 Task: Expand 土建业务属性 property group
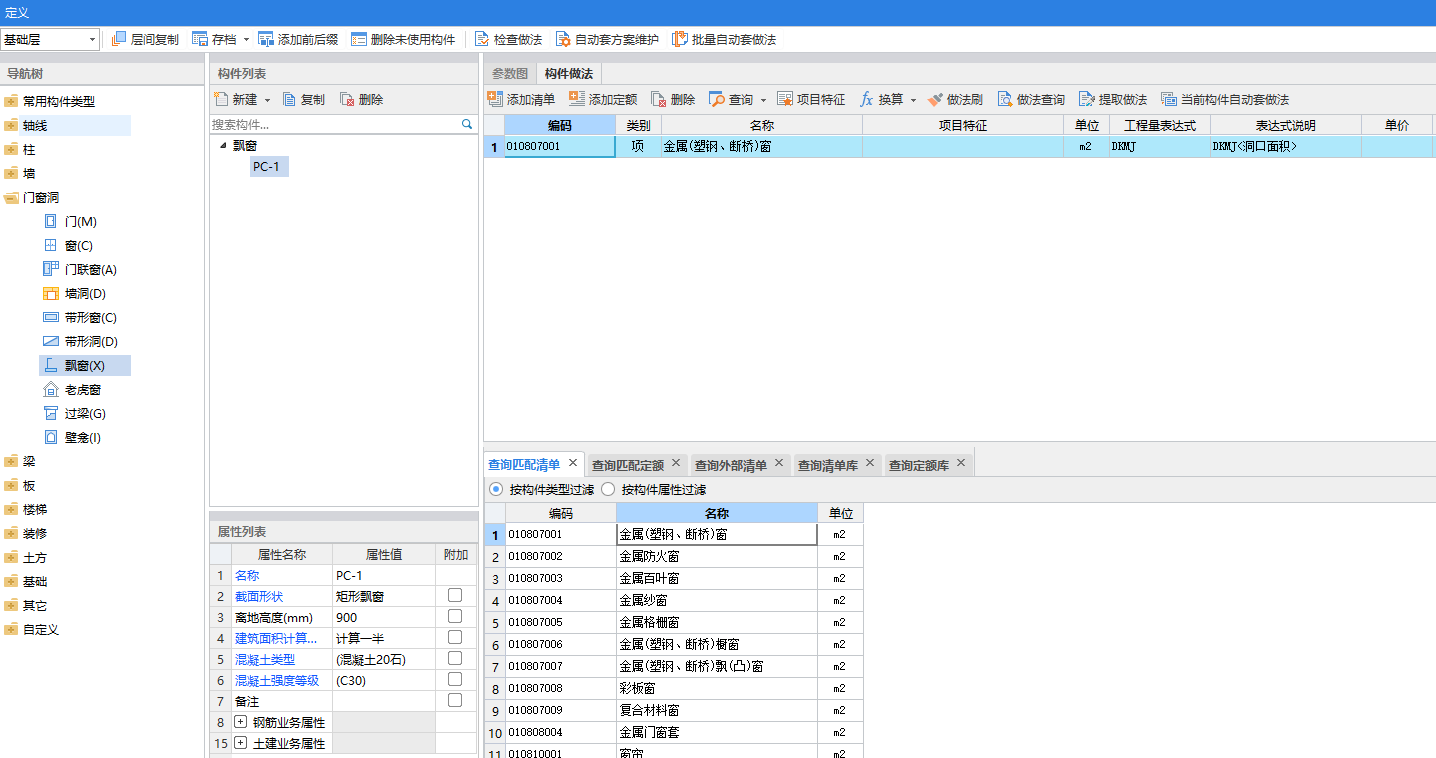[240, 743]
